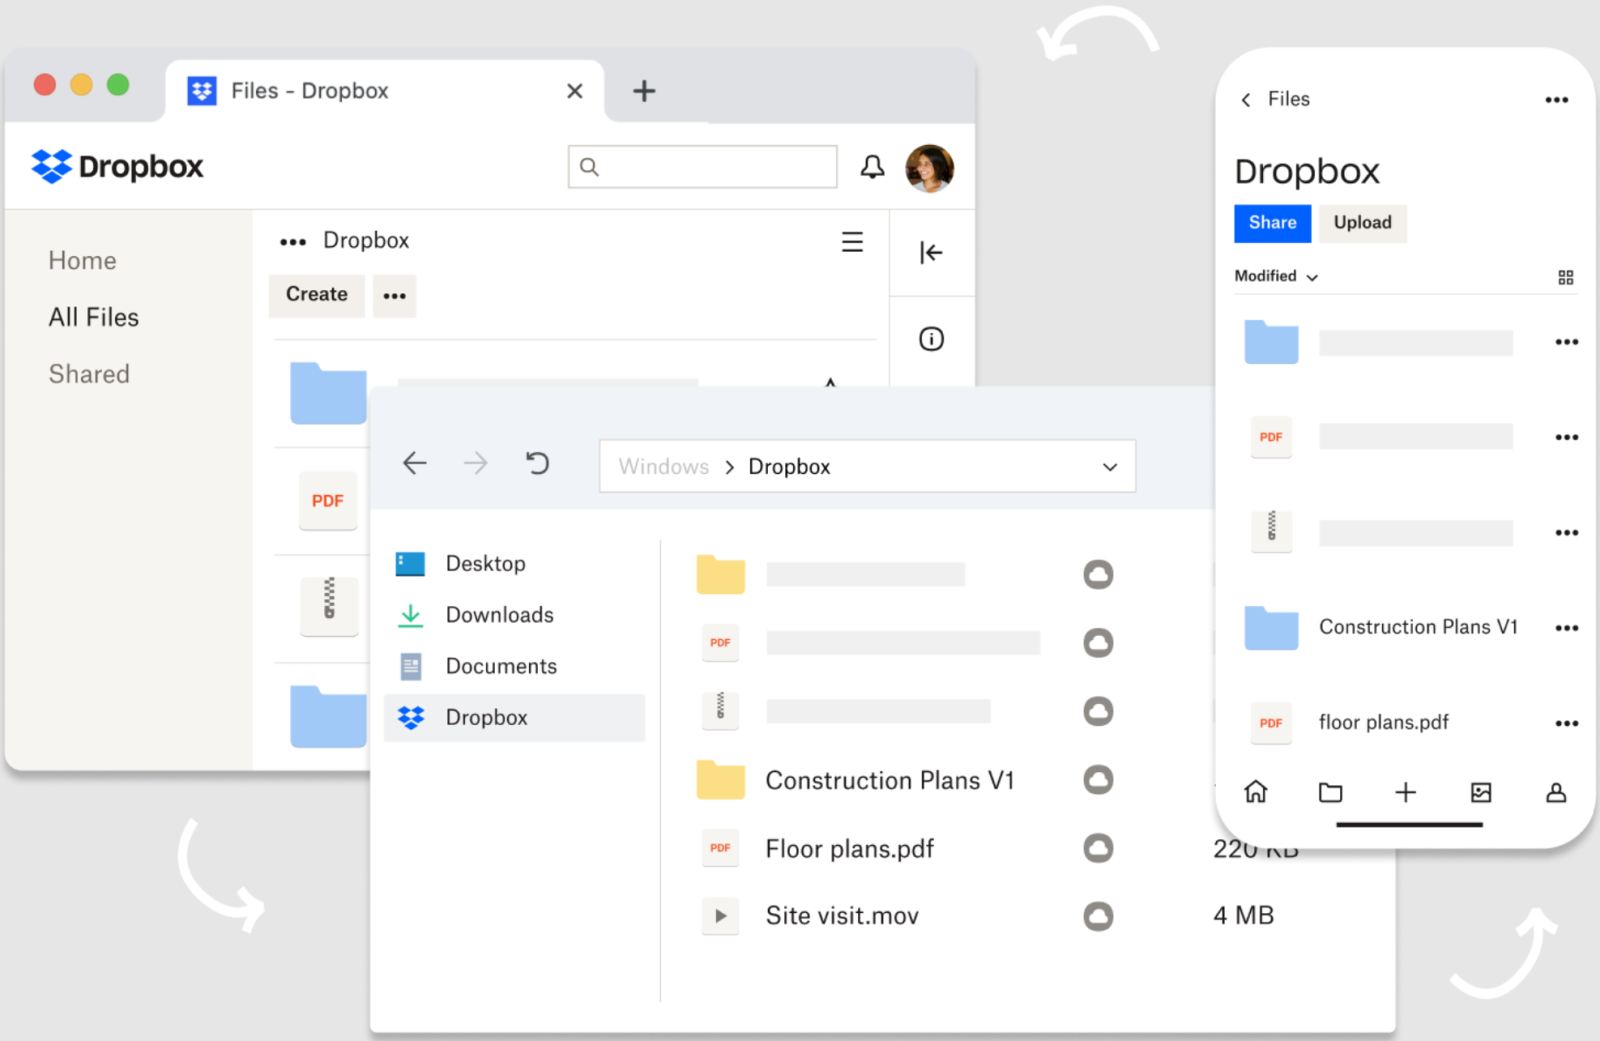1600x1041 pixels.
Task: Click the Site visit.mov video file icon
Action: (720, 916)
